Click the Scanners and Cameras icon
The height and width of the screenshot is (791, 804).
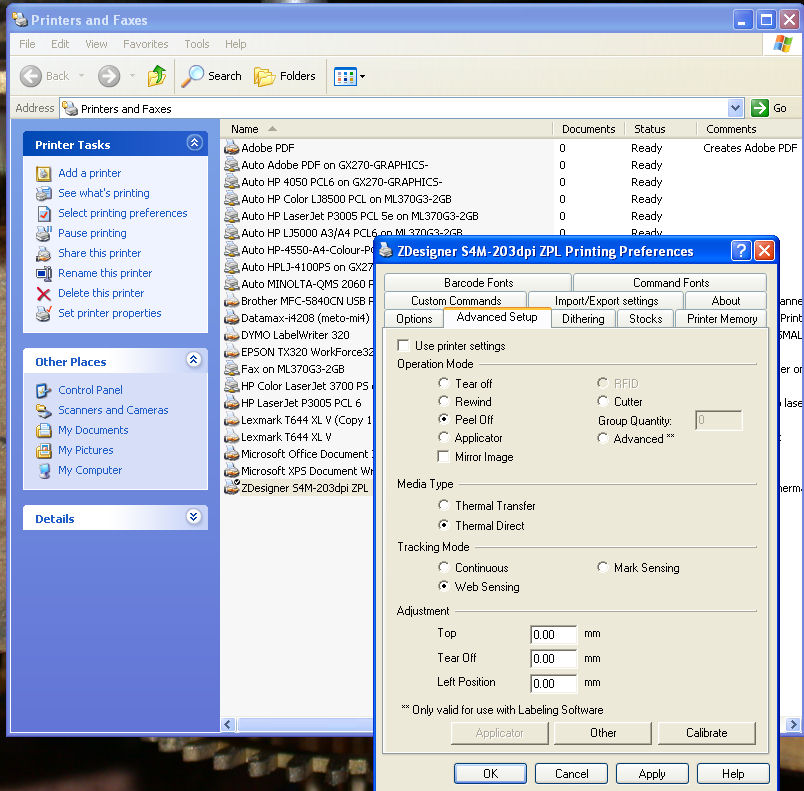point(44,411)
